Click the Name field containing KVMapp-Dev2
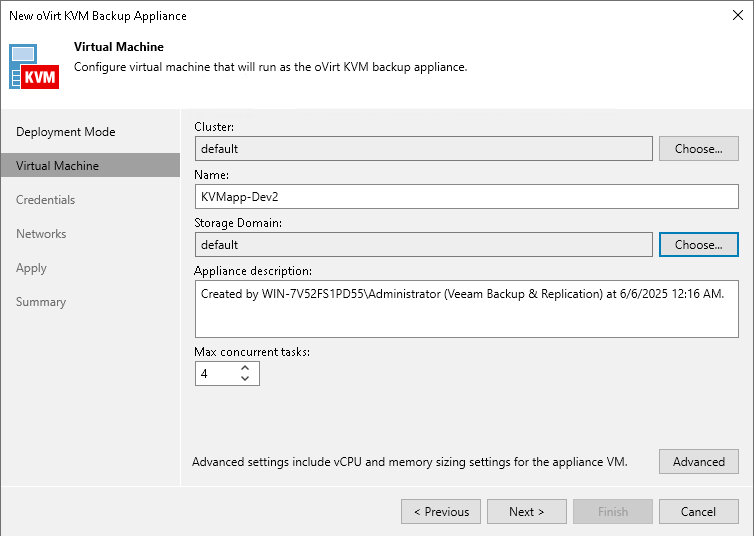The image size is (755, 536). [466, 197]
